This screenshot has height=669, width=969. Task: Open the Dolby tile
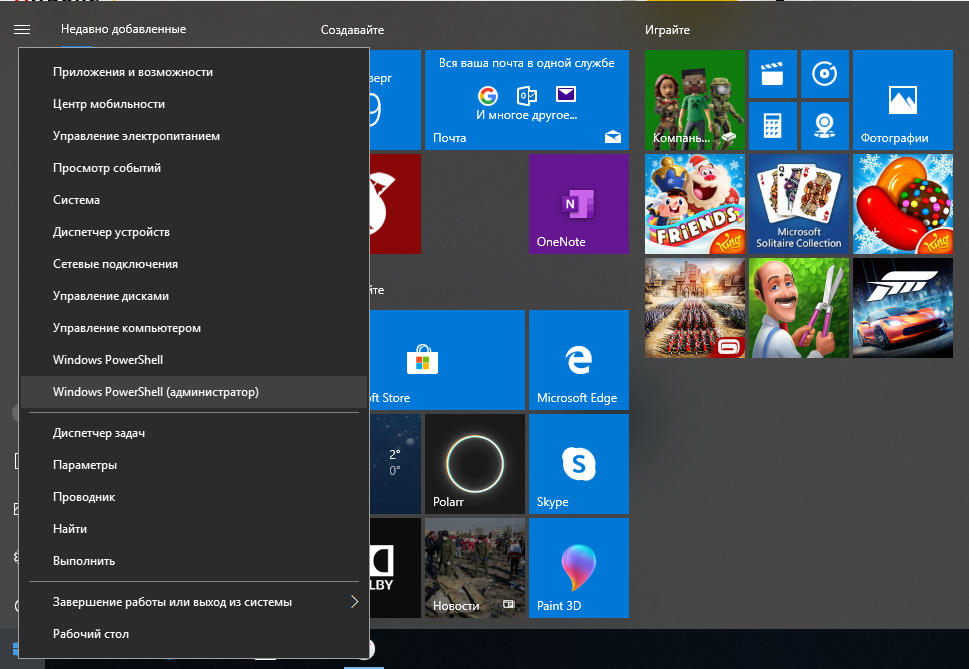(x=396, y=567)
